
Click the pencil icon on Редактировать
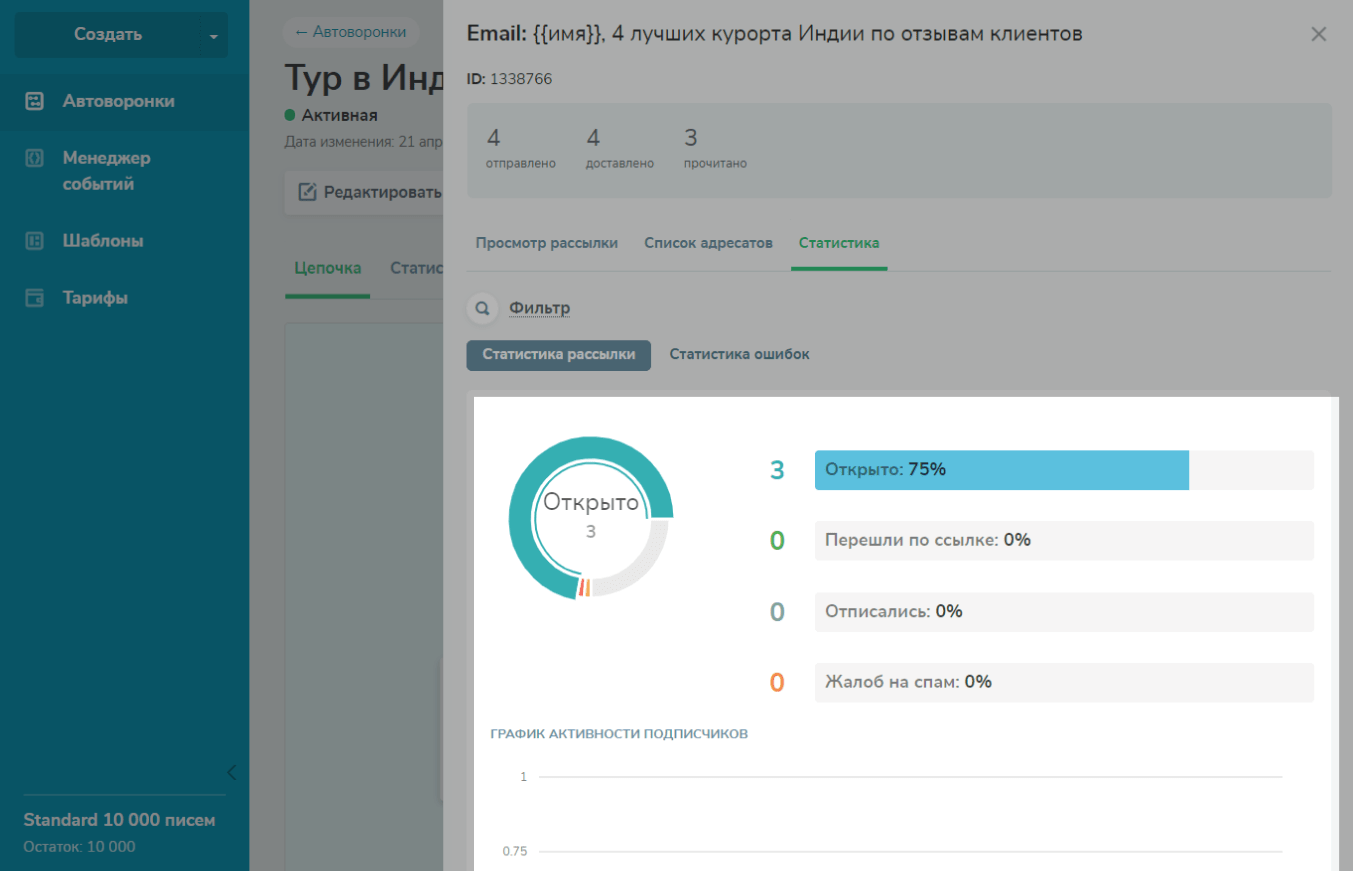(308, 192)
